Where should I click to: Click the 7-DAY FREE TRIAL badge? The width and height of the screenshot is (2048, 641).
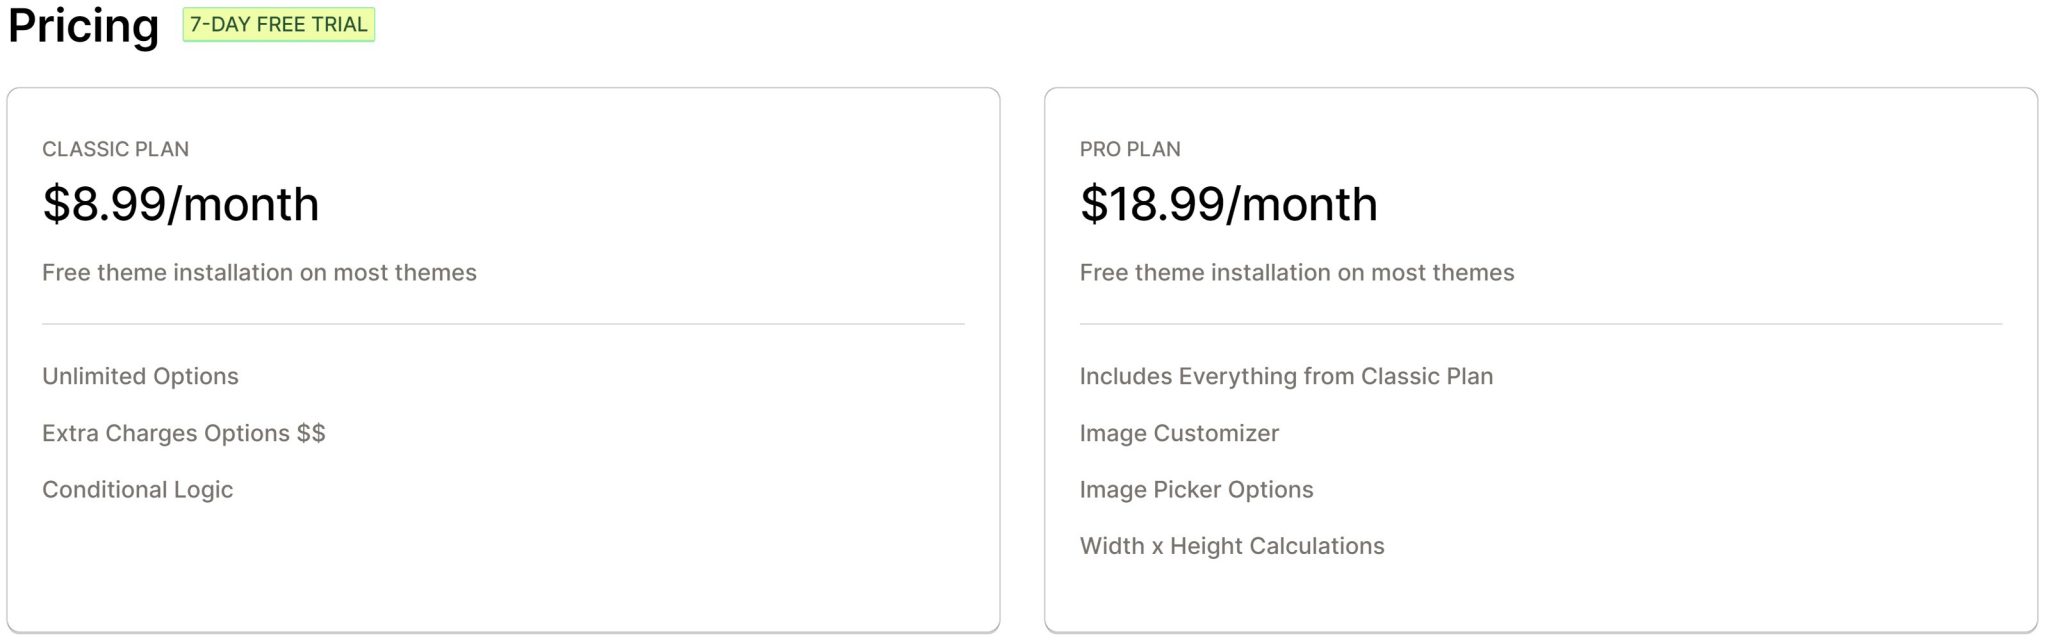[278, 24]
